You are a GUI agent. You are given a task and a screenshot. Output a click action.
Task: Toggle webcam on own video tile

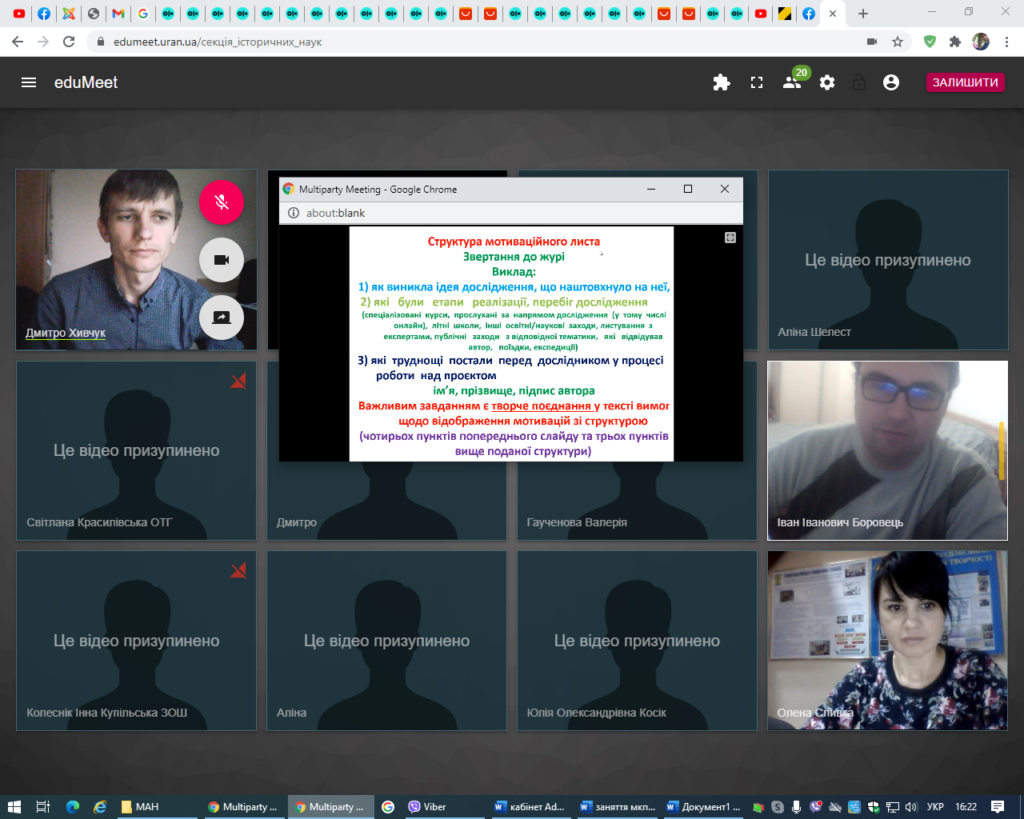point(221,260)
